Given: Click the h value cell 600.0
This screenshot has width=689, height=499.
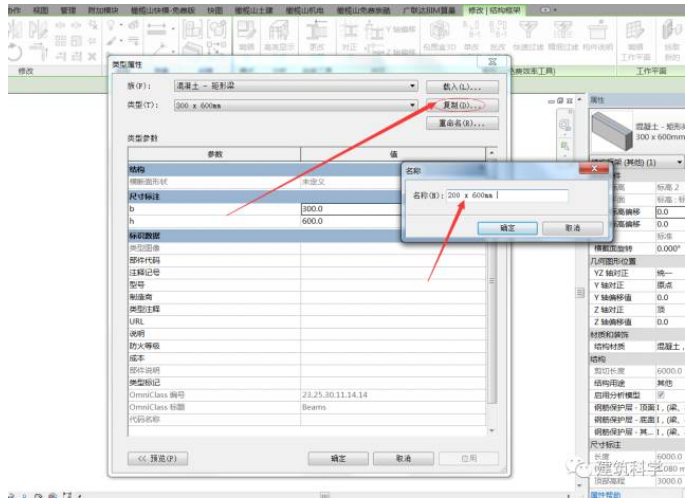Looking at the screenshot, I should [352, 221].
